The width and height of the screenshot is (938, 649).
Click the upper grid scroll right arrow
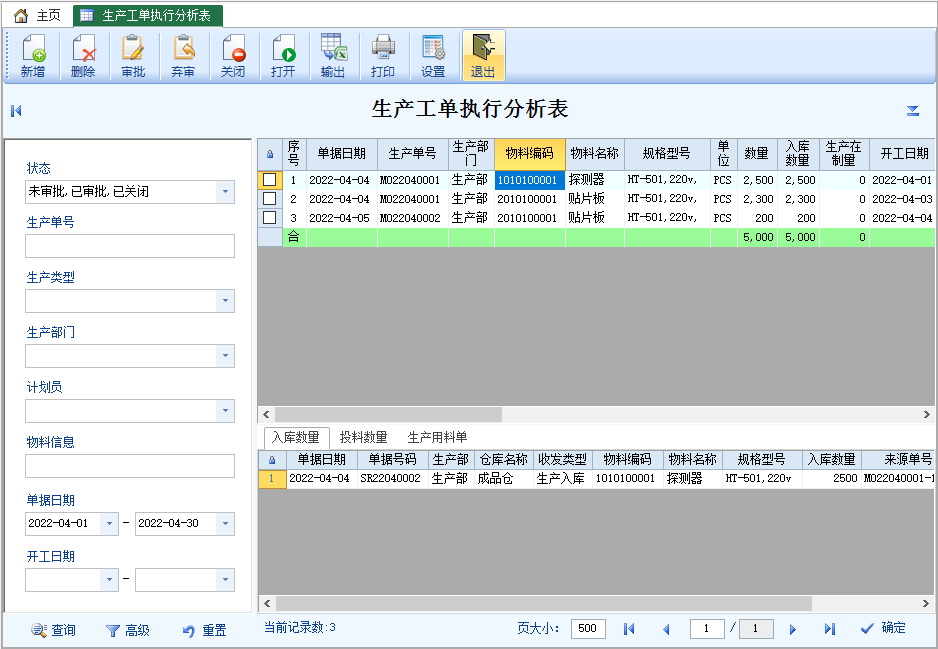coord(927,415)
